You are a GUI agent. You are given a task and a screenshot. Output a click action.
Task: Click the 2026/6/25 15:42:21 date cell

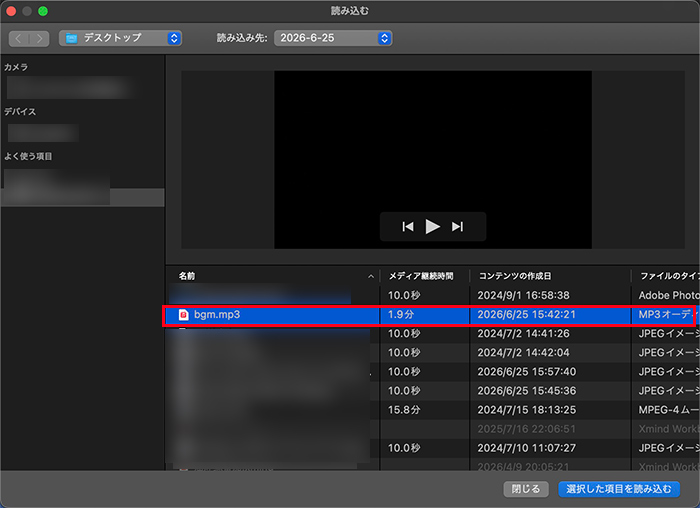click(x=526, y=315)
